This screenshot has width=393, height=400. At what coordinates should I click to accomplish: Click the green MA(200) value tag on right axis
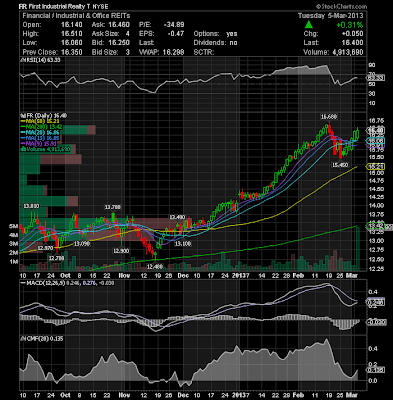click(x=376, y=226)
